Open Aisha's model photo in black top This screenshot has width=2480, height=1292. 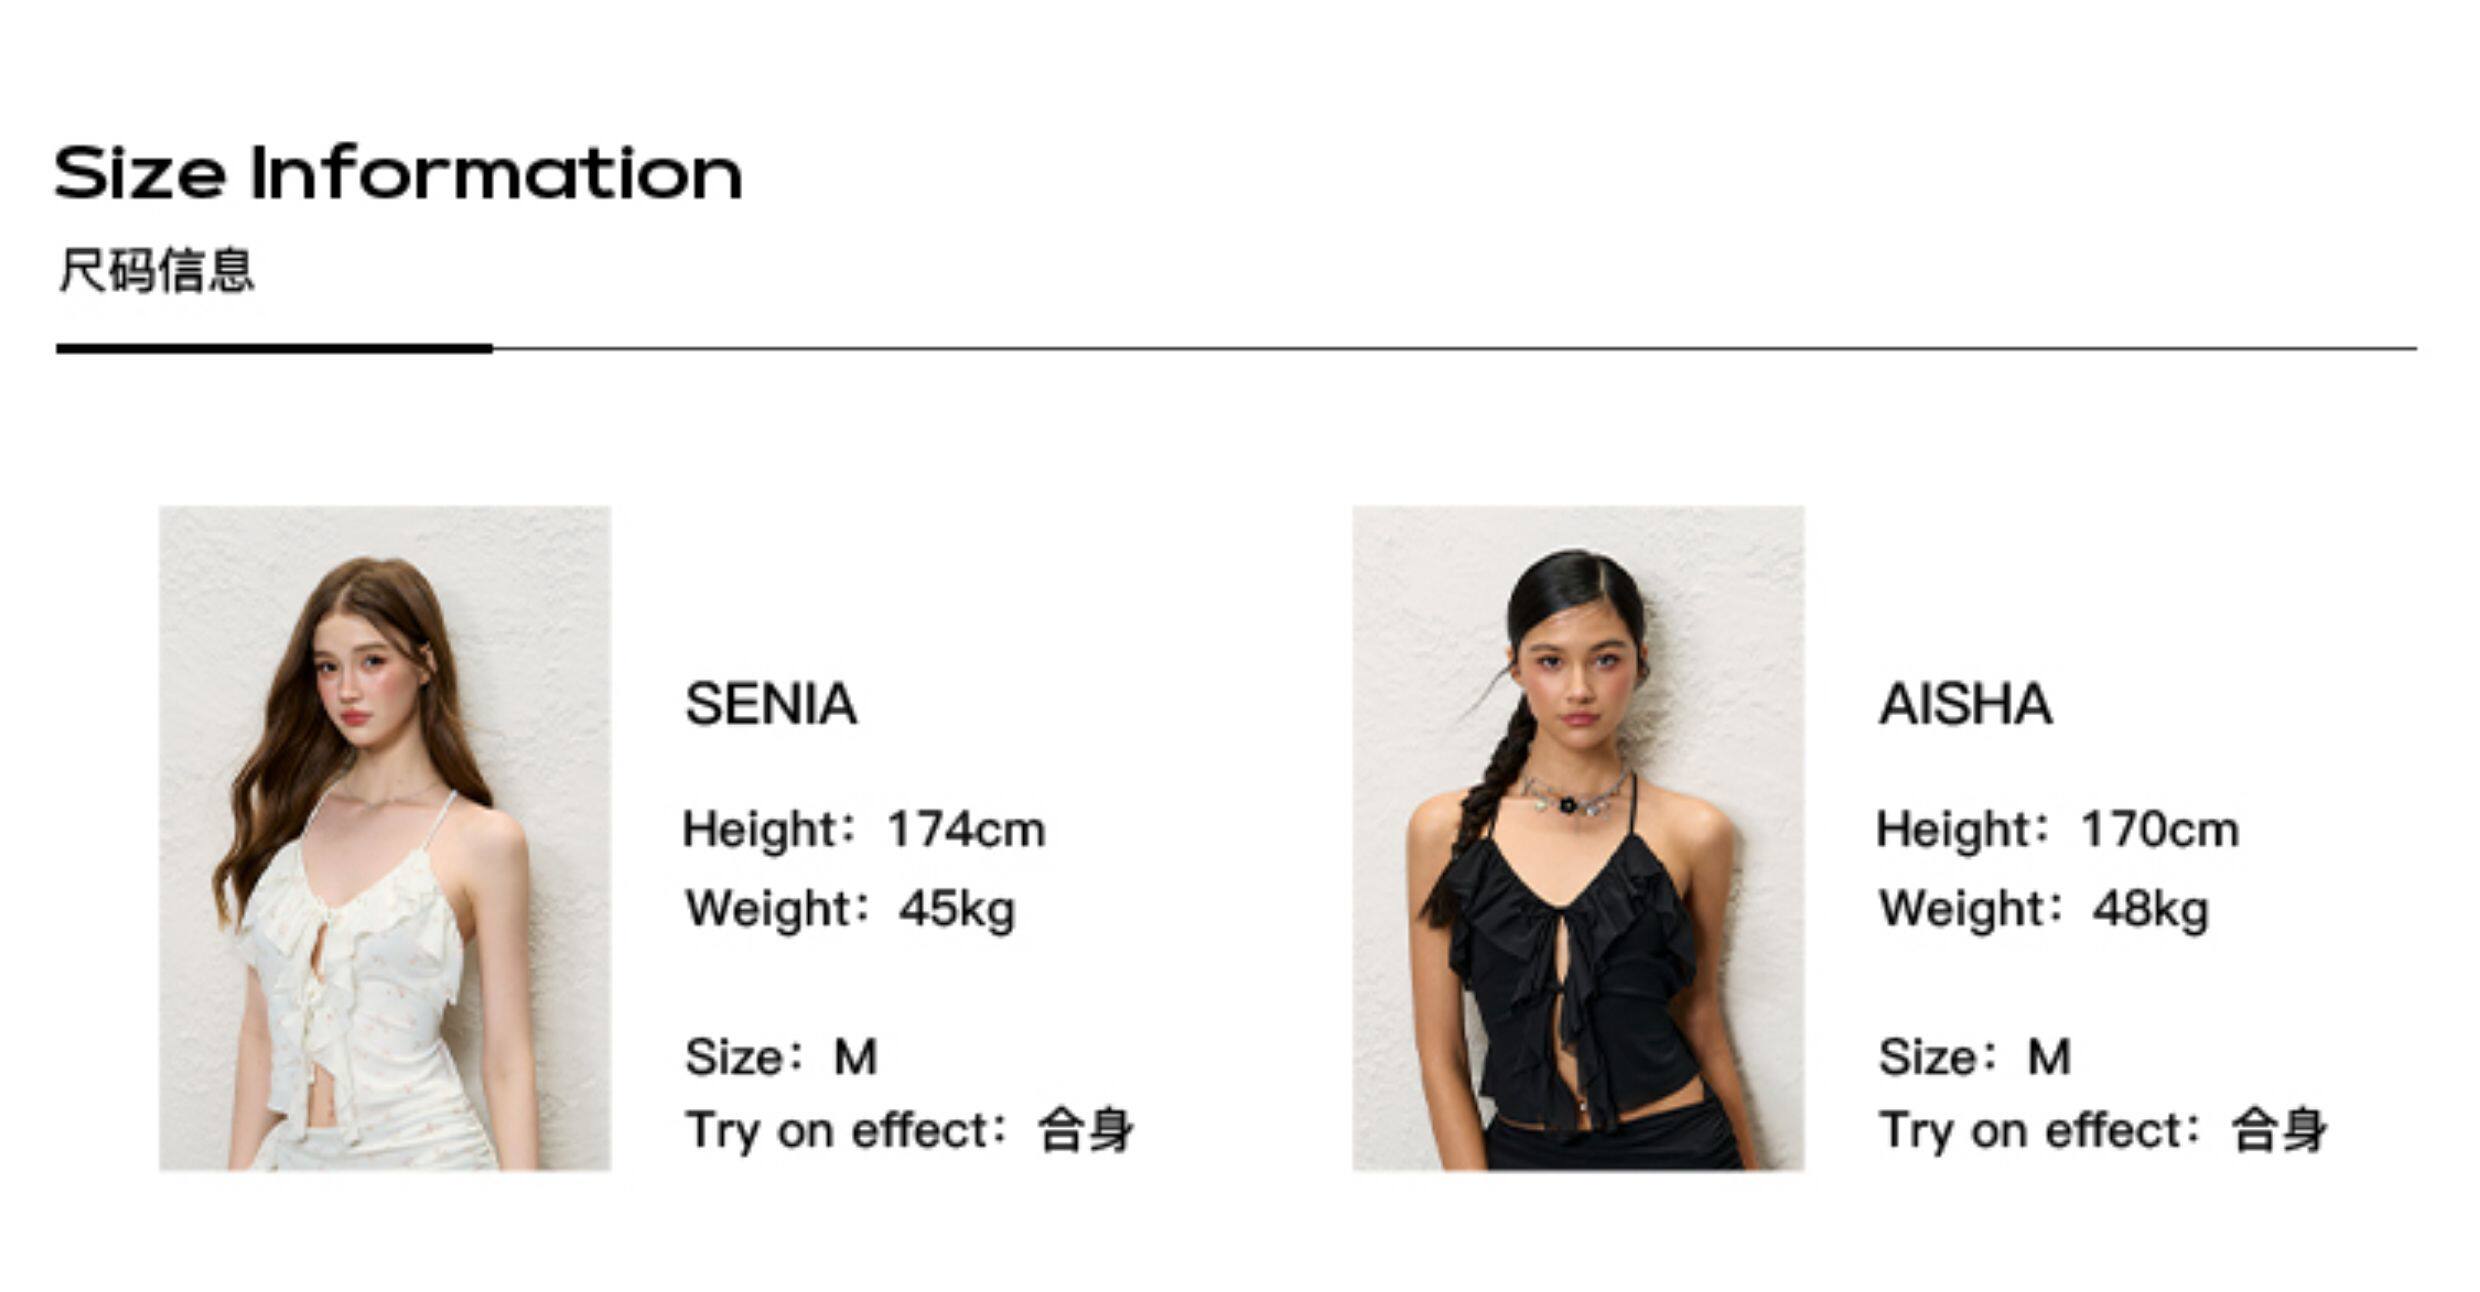click(x=1577, y=837)
